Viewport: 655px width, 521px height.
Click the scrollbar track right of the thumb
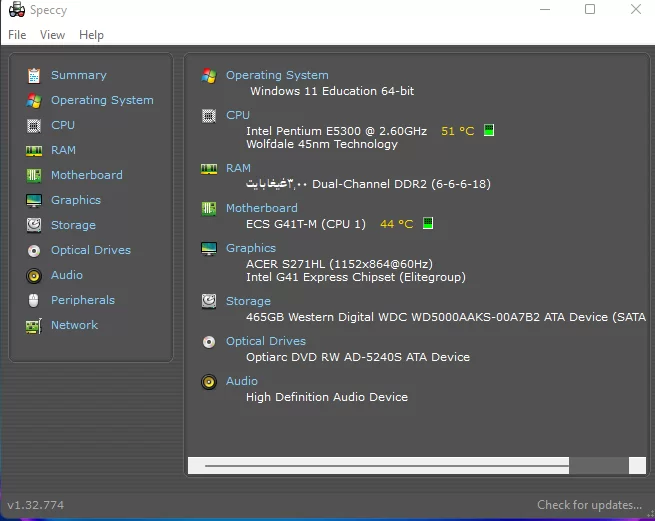click(599, 465)
